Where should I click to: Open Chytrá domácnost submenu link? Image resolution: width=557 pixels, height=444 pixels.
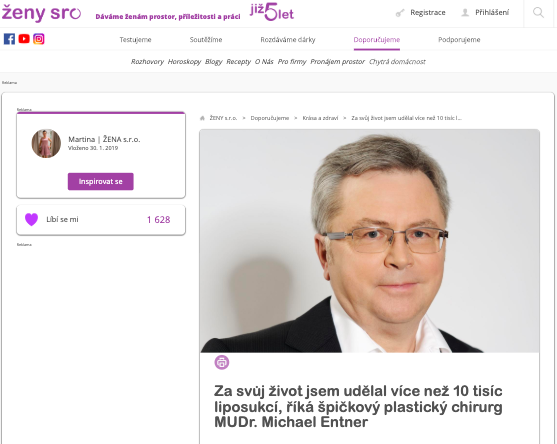(397, 62)
